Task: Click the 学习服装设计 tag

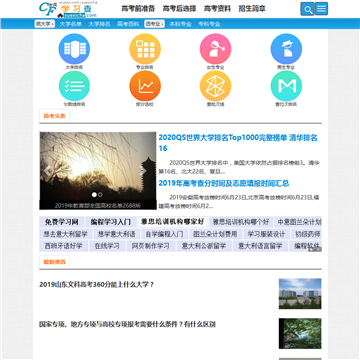Action: tap(267, 234)
